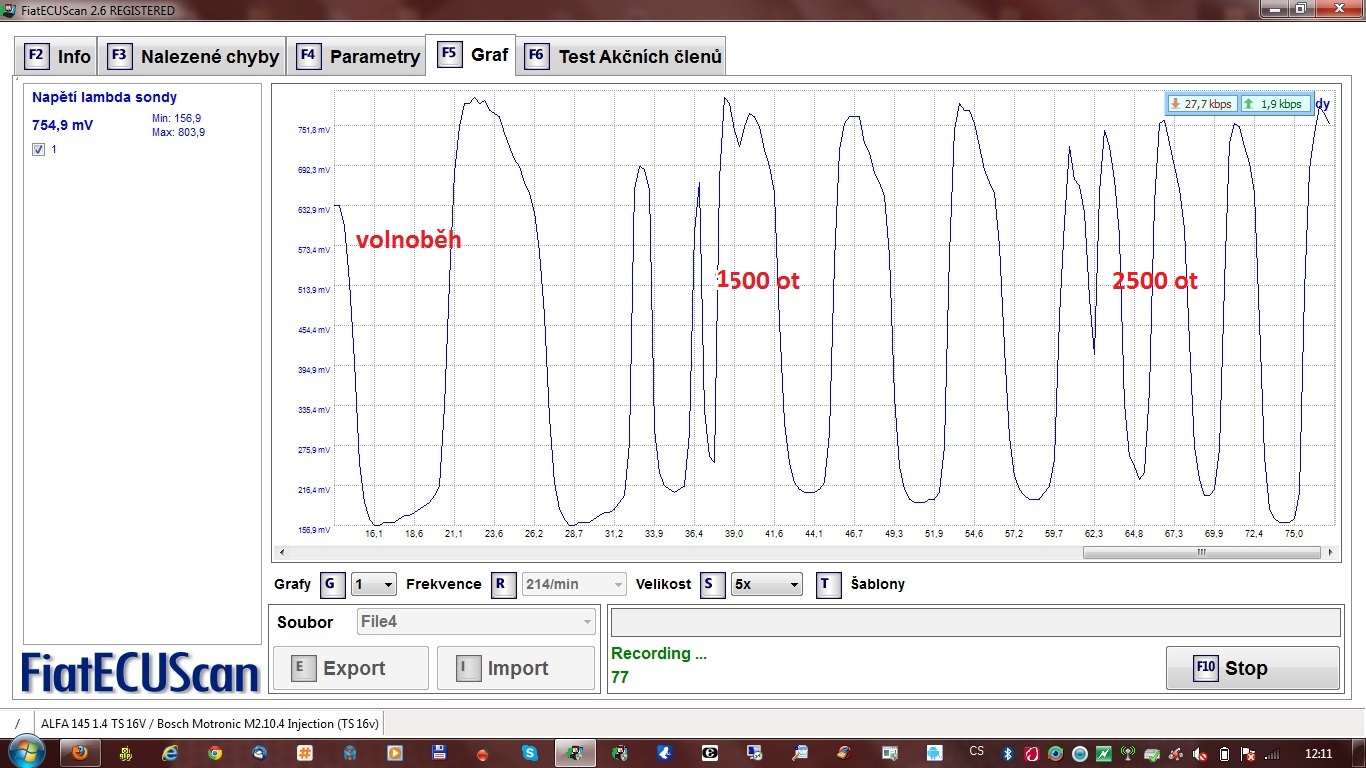Image resolution: width=1366 pixels, height=768 pixels.
Task: Go to Test Akčních členů tab
Action: point(624,57)
